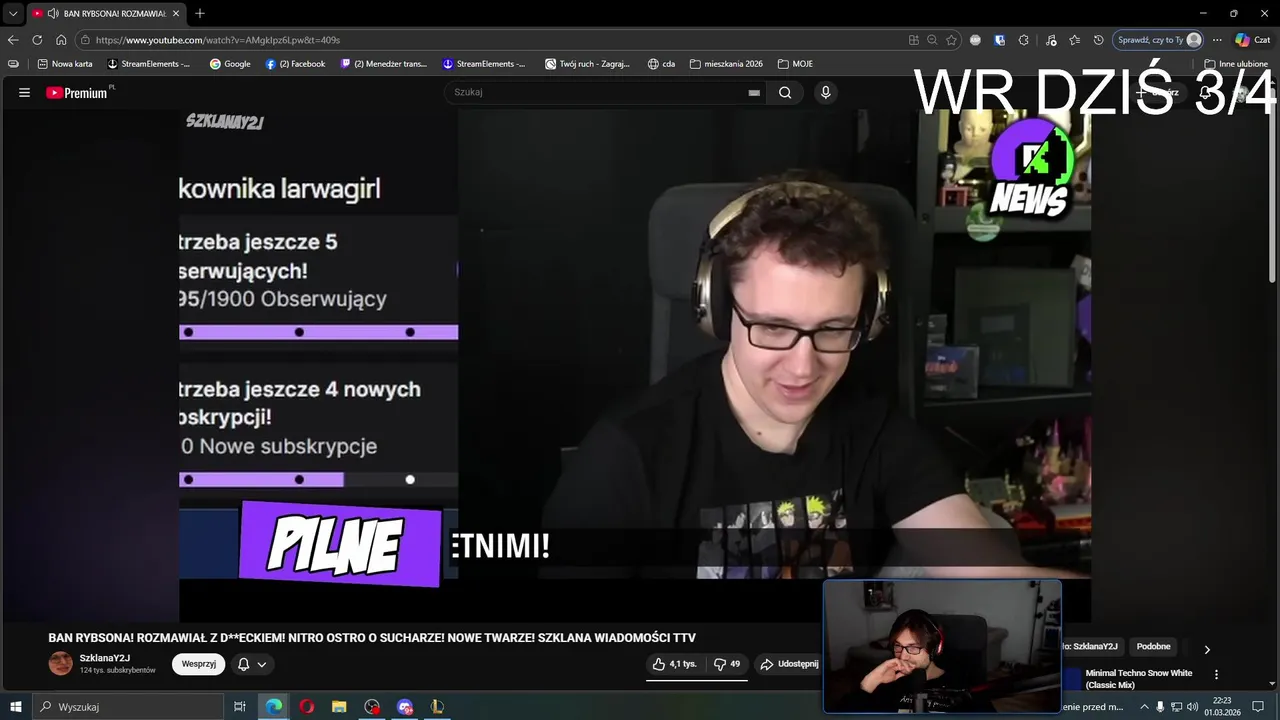
Task: Open the app availability icon in the address bar
Action: click(913, 40)
